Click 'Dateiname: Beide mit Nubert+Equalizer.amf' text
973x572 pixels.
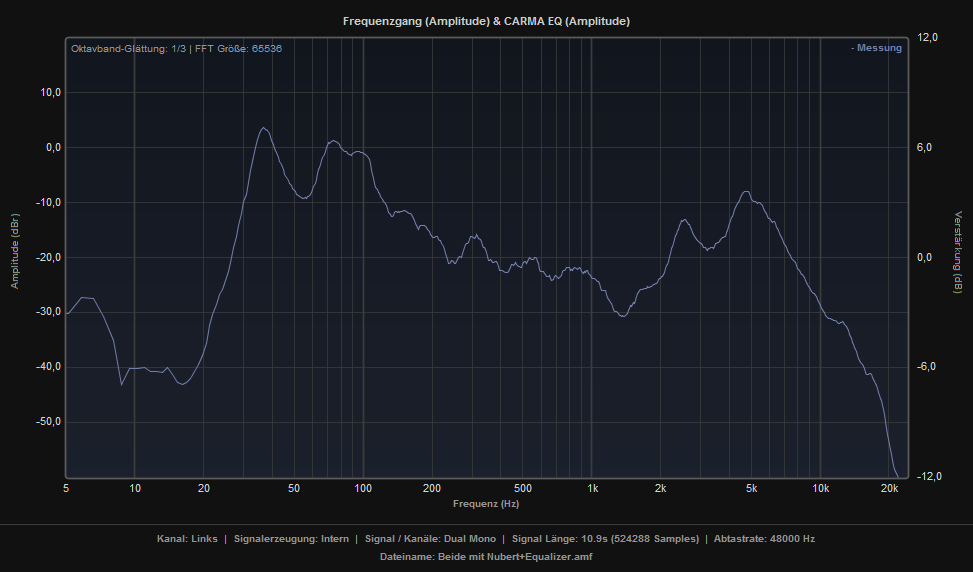click(x=486, y=557)
